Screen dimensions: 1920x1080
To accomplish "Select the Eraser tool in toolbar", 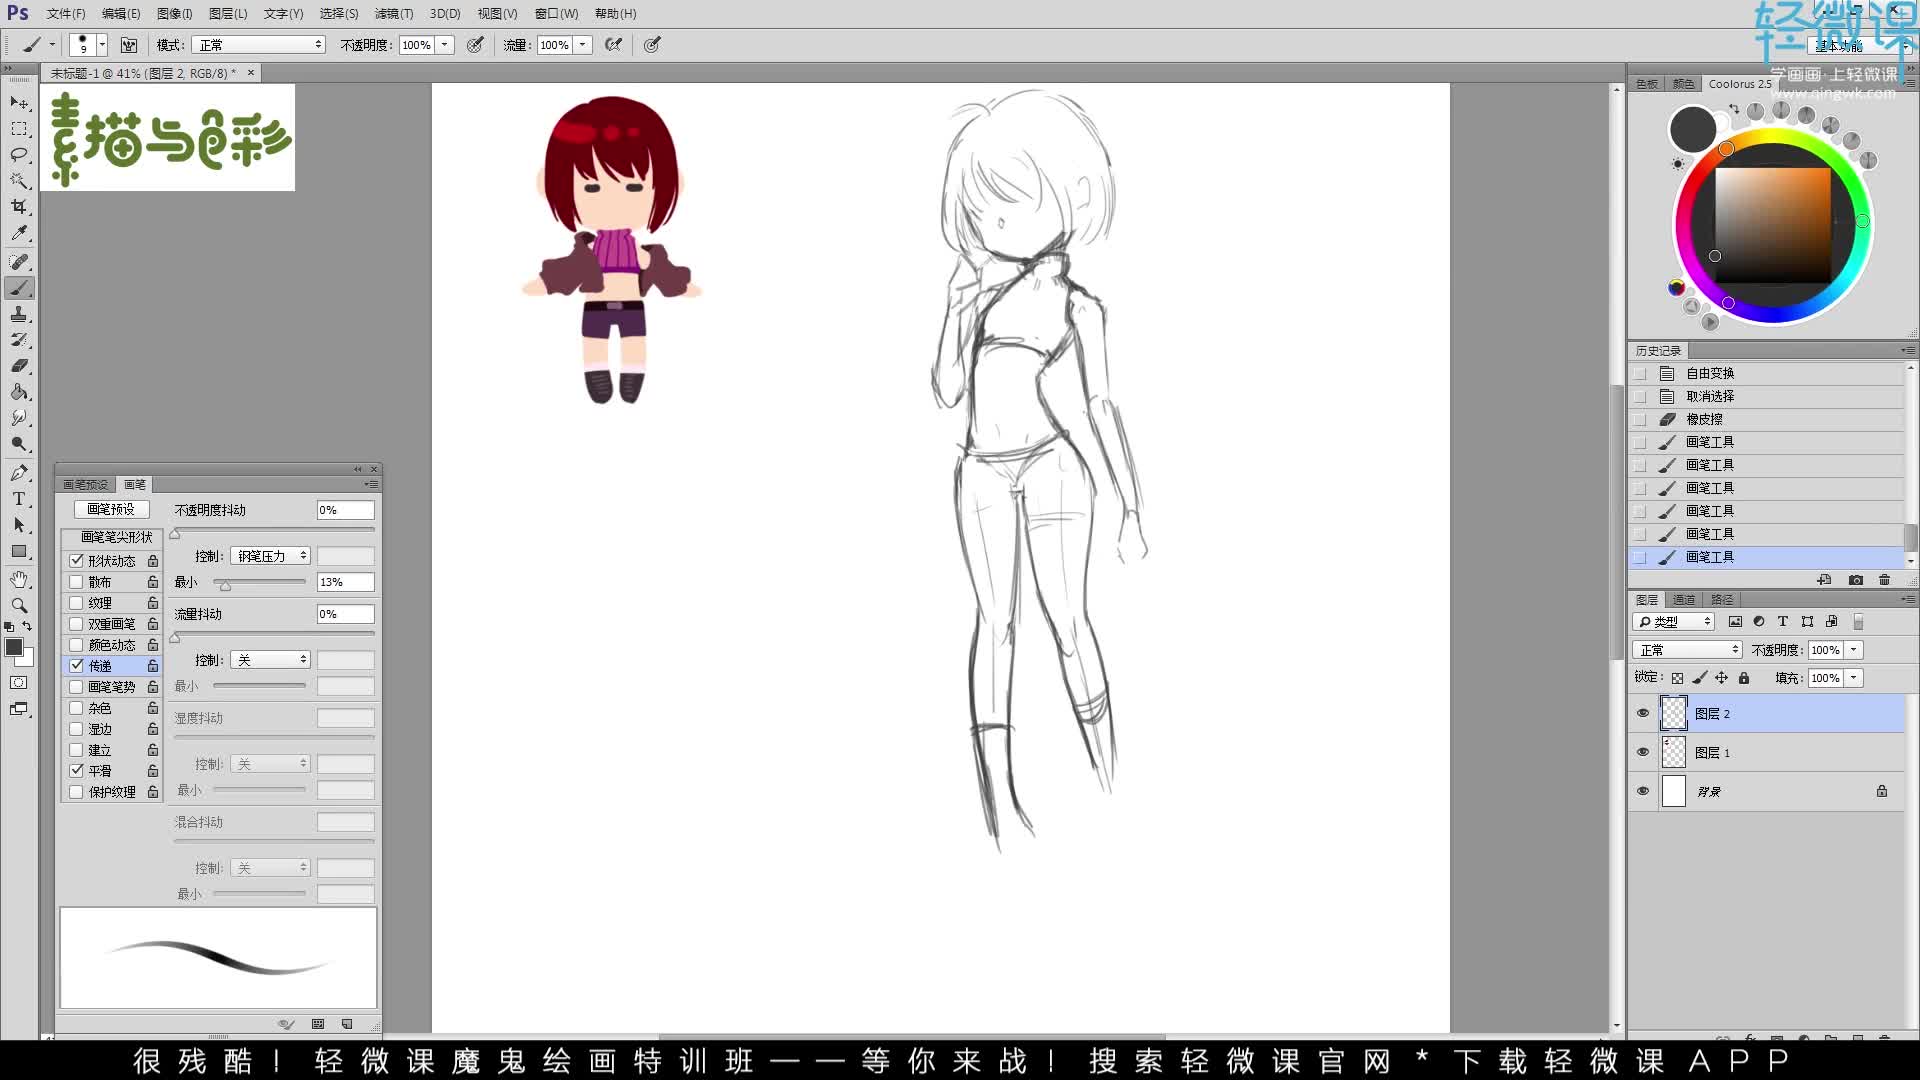I will [x=19, y=366].
